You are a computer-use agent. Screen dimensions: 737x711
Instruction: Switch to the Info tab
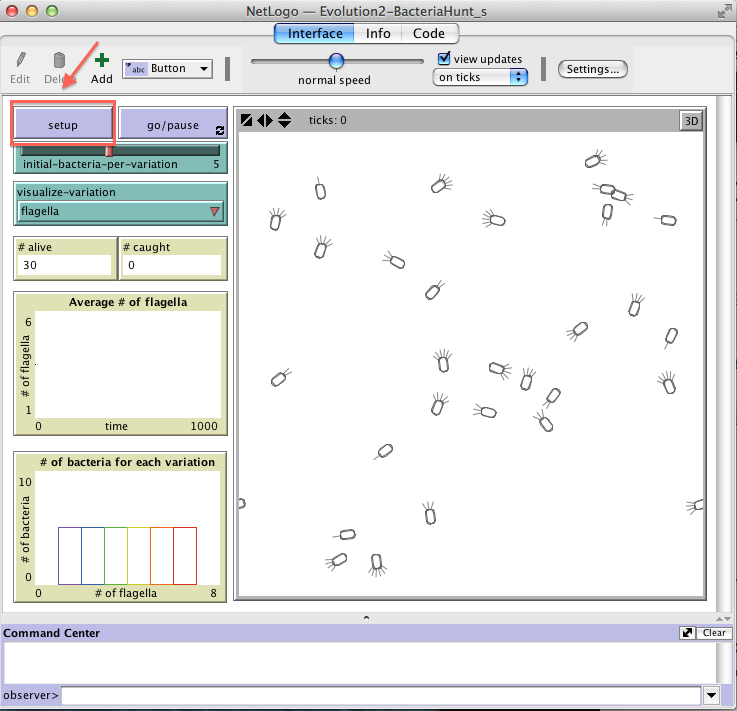coord(378,33)
